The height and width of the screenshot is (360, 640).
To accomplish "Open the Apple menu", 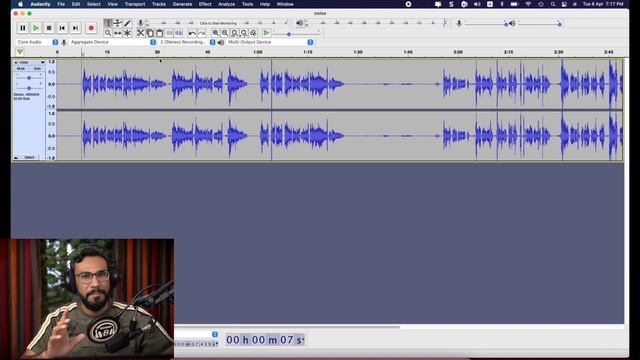I will (x=20, y=4).
